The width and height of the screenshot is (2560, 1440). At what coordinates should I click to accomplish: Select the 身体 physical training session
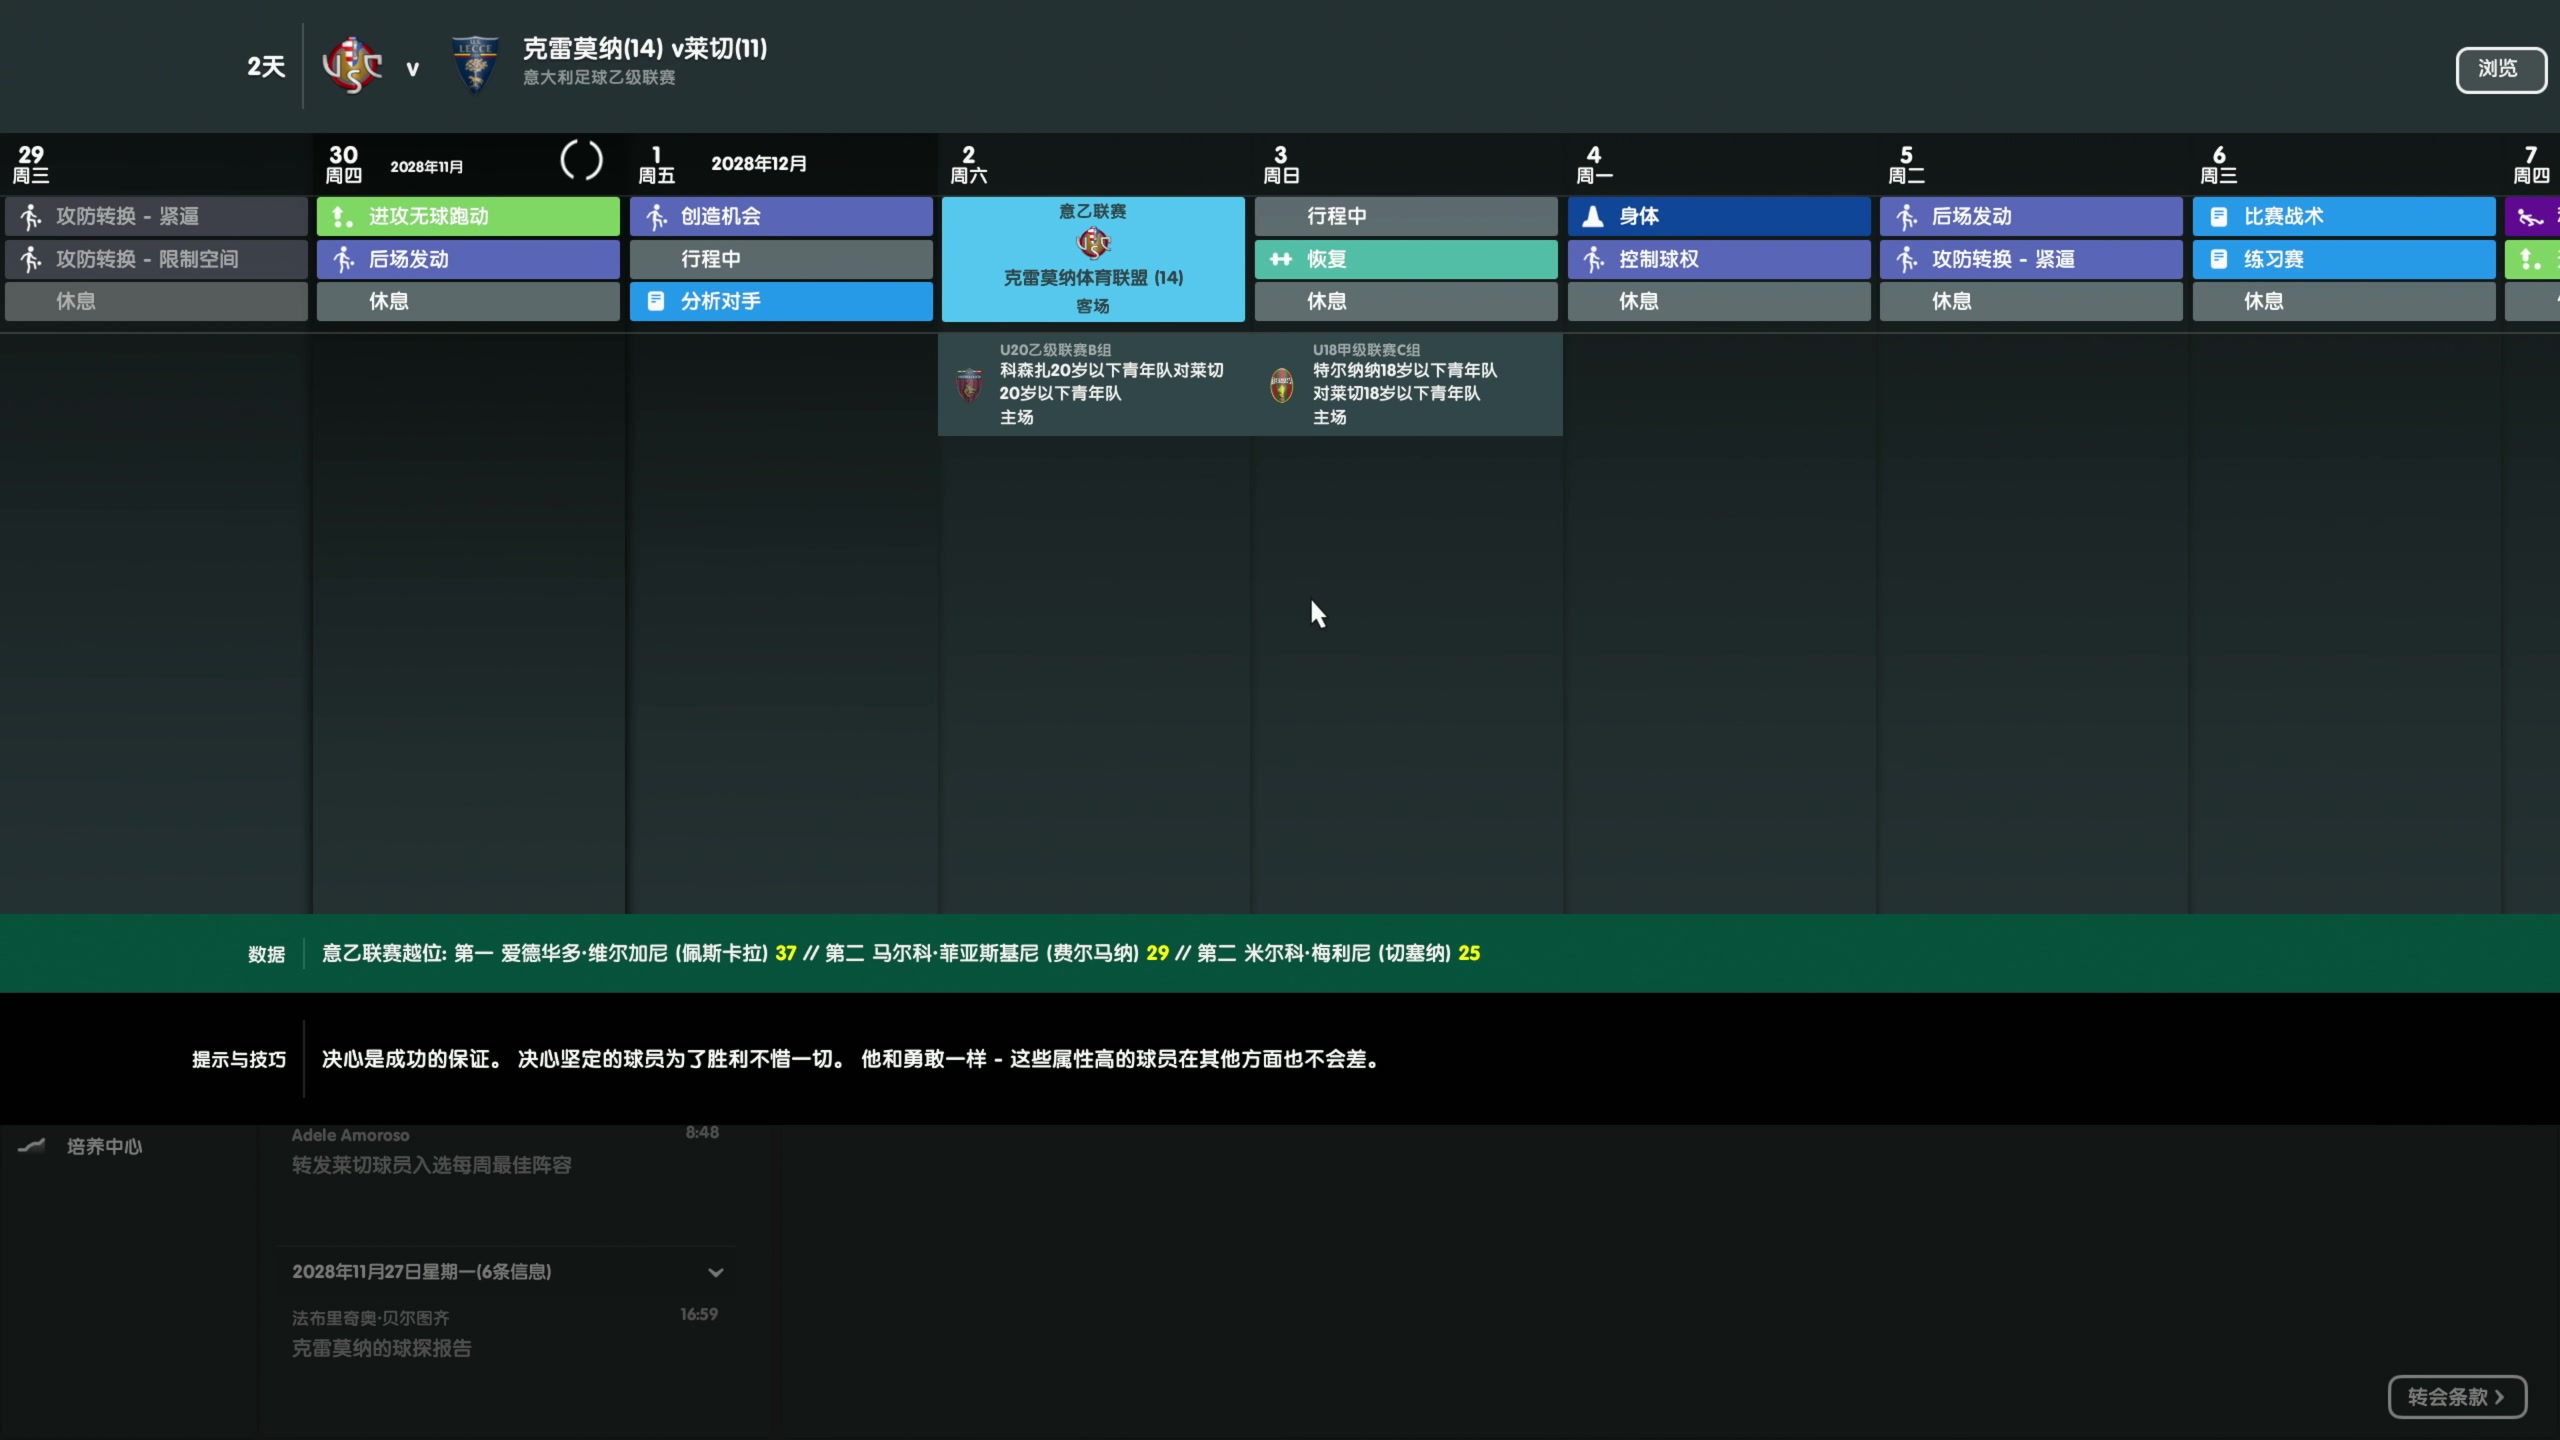[x=1719, y=216]
